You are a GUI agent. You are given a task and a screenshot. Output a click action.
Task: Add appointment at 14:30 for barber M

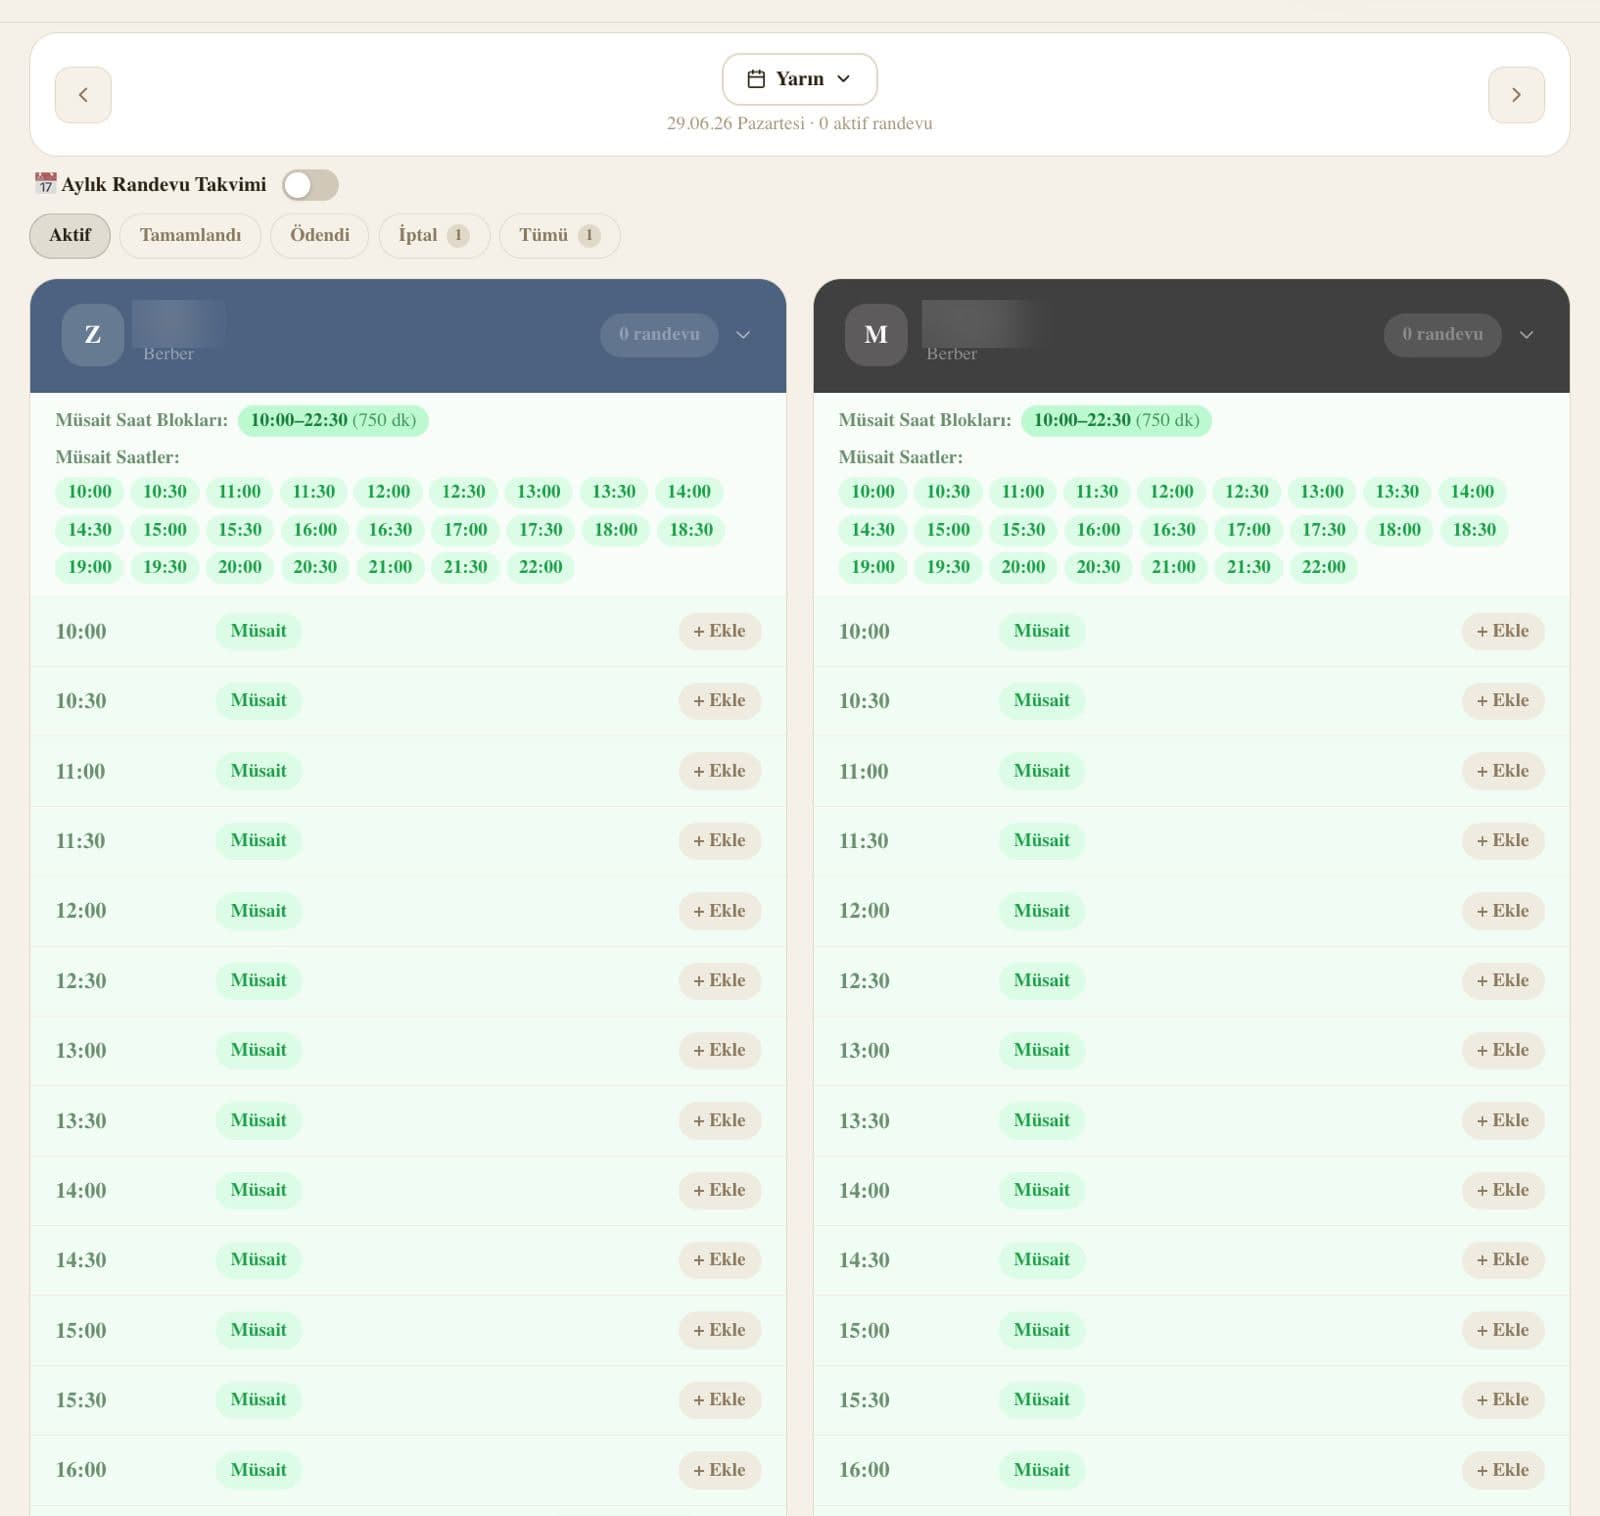tap(1503, 1260)
